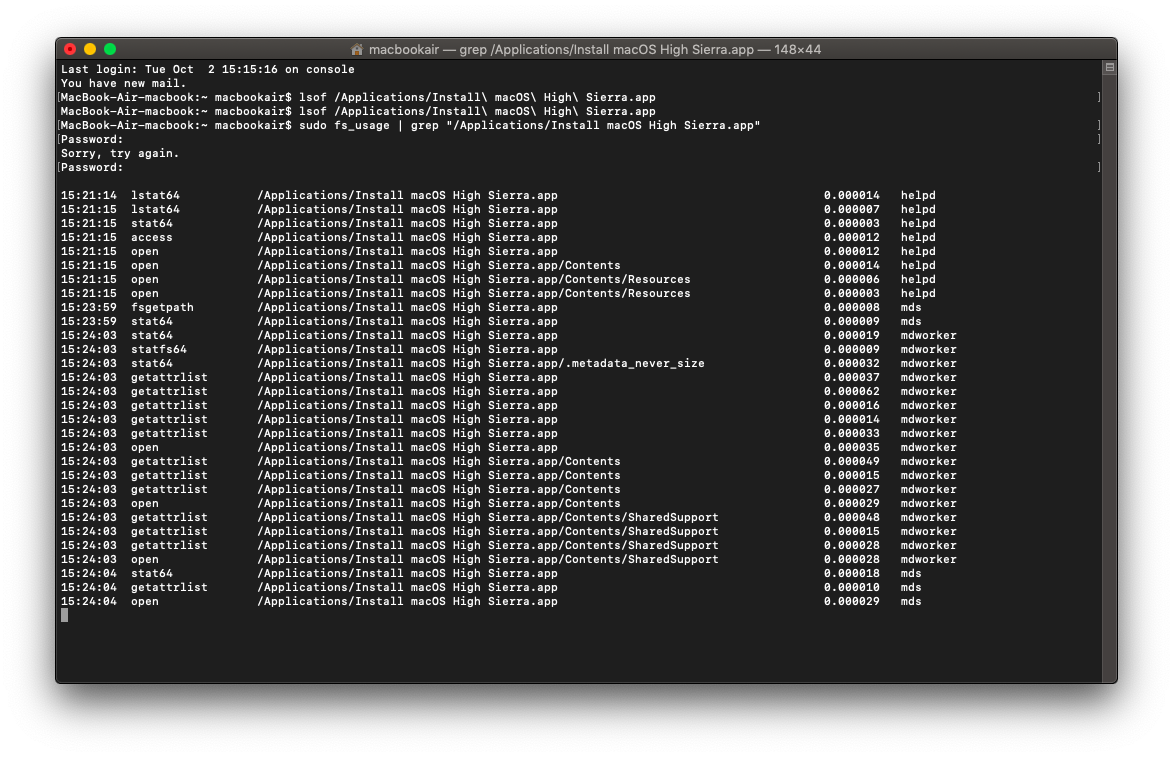Click the 'access' syscall entry

point(152,237)
